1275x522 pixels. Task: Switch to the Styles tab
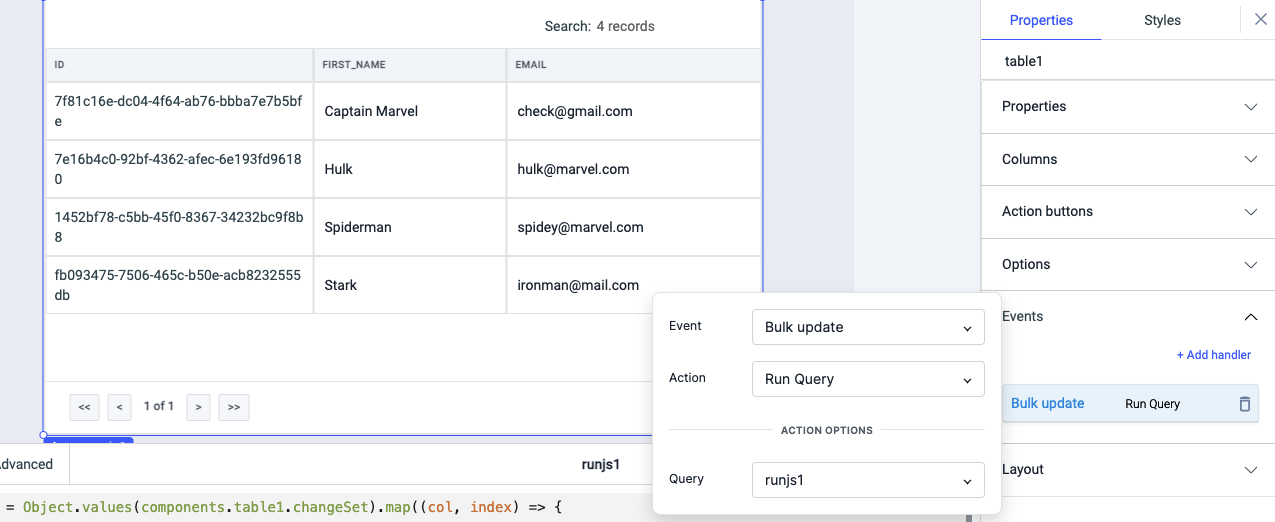pos(1162,20)
